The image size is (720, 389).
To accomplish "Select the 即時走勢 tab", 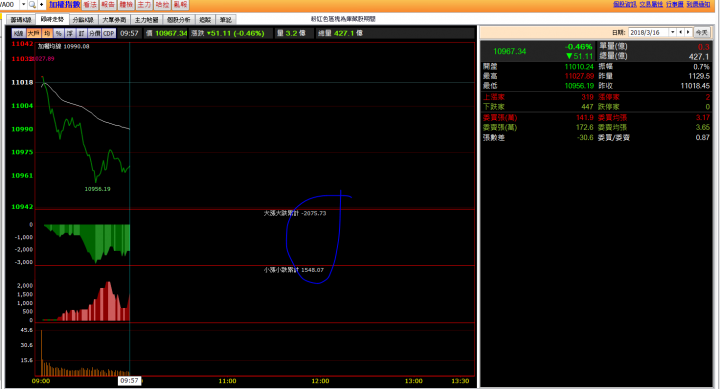I will pos(52,19).
